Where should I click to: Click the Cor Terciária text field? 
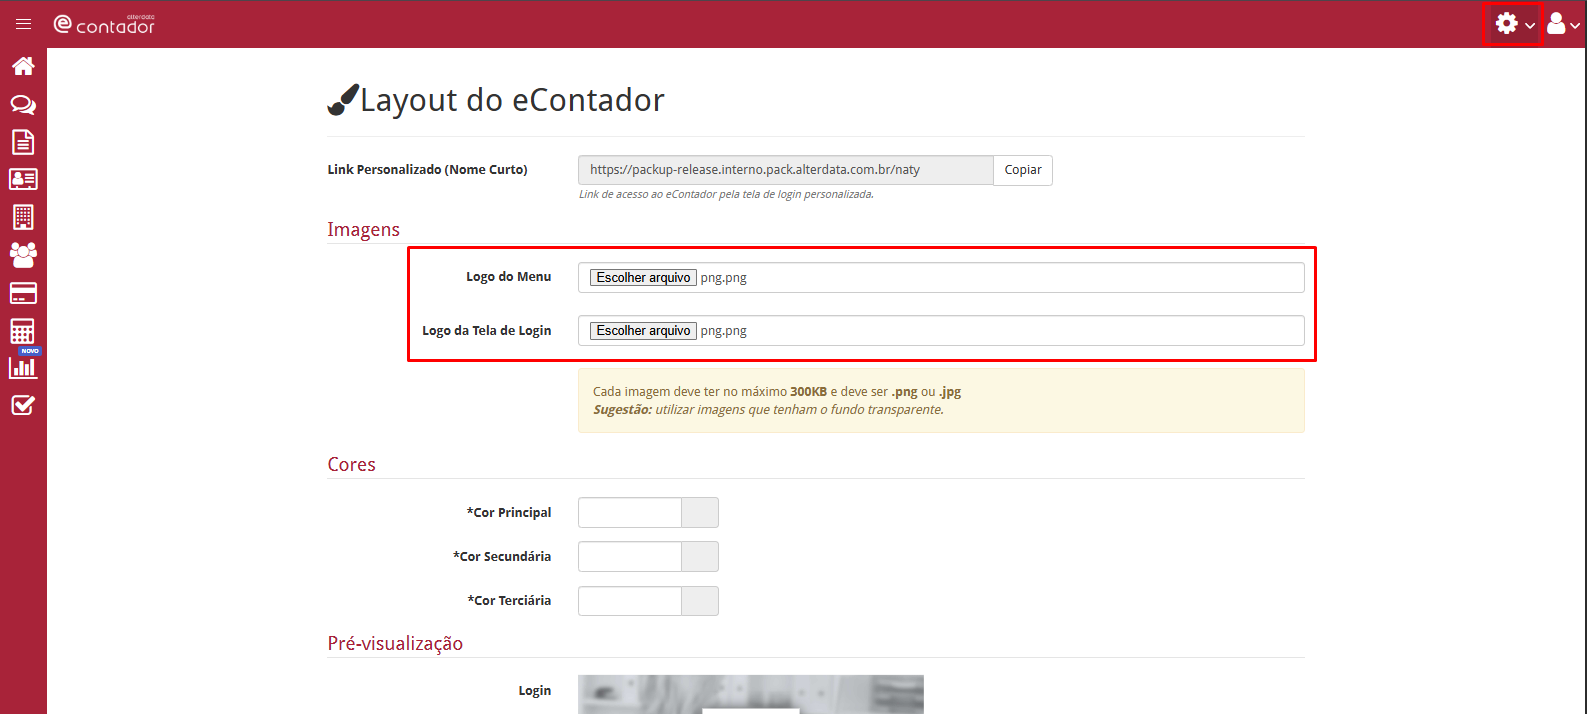(630, 601)
